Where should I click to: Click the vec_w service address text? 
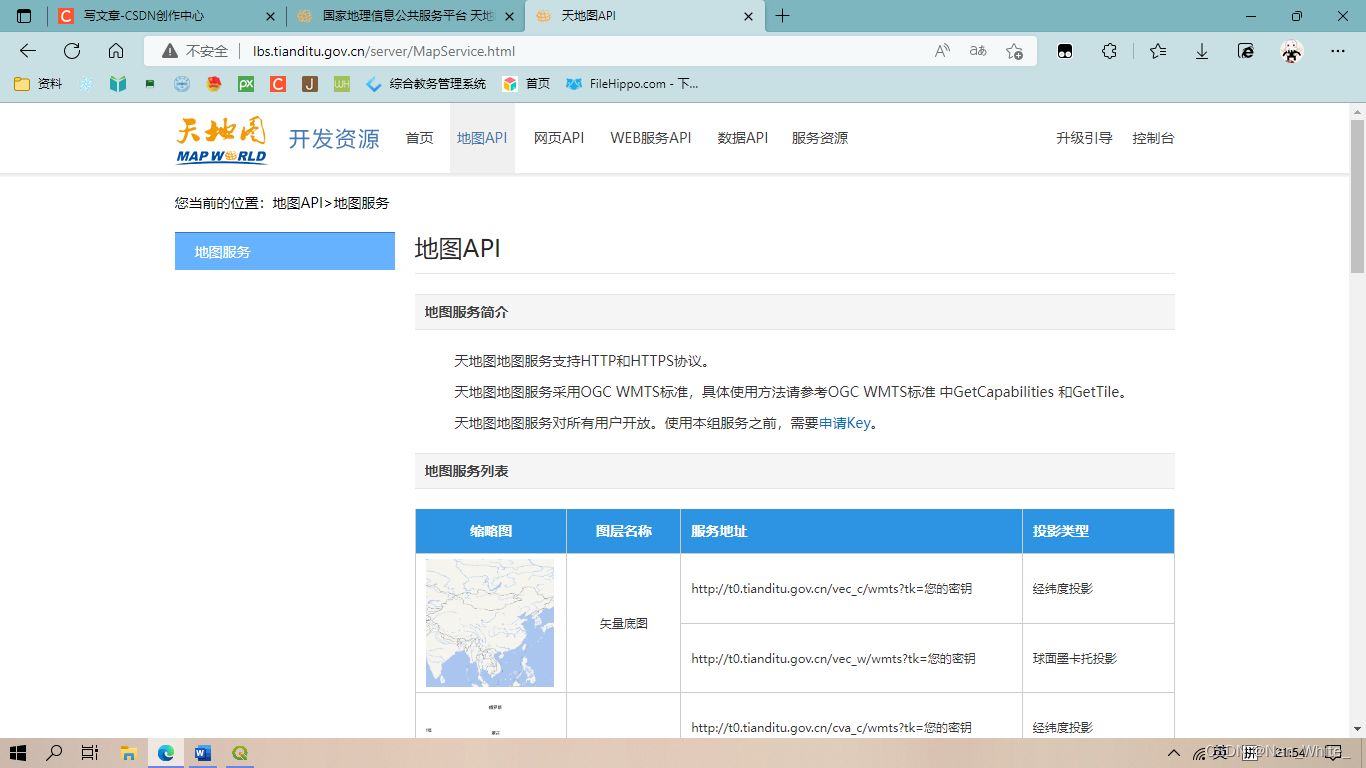(x=833, y=659)
